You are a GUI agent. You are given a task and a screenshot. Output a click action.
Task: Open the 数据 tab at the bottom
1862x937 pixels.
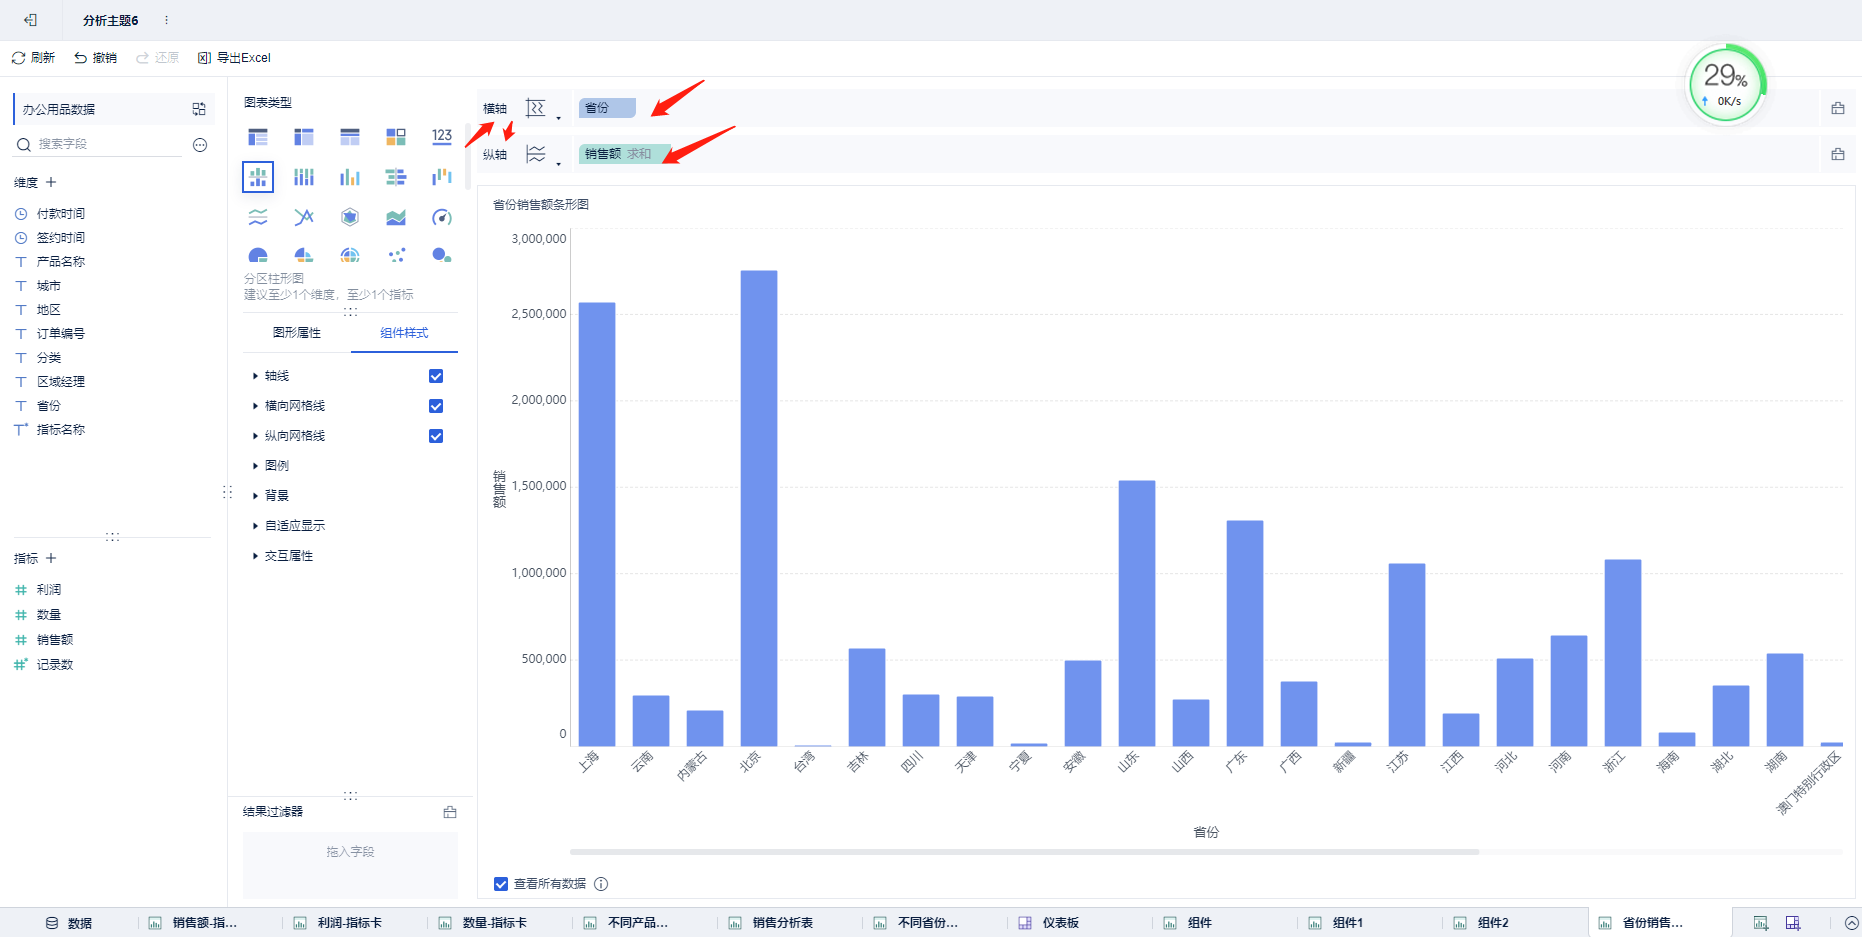pyautogui.click(x=69, y=923)
